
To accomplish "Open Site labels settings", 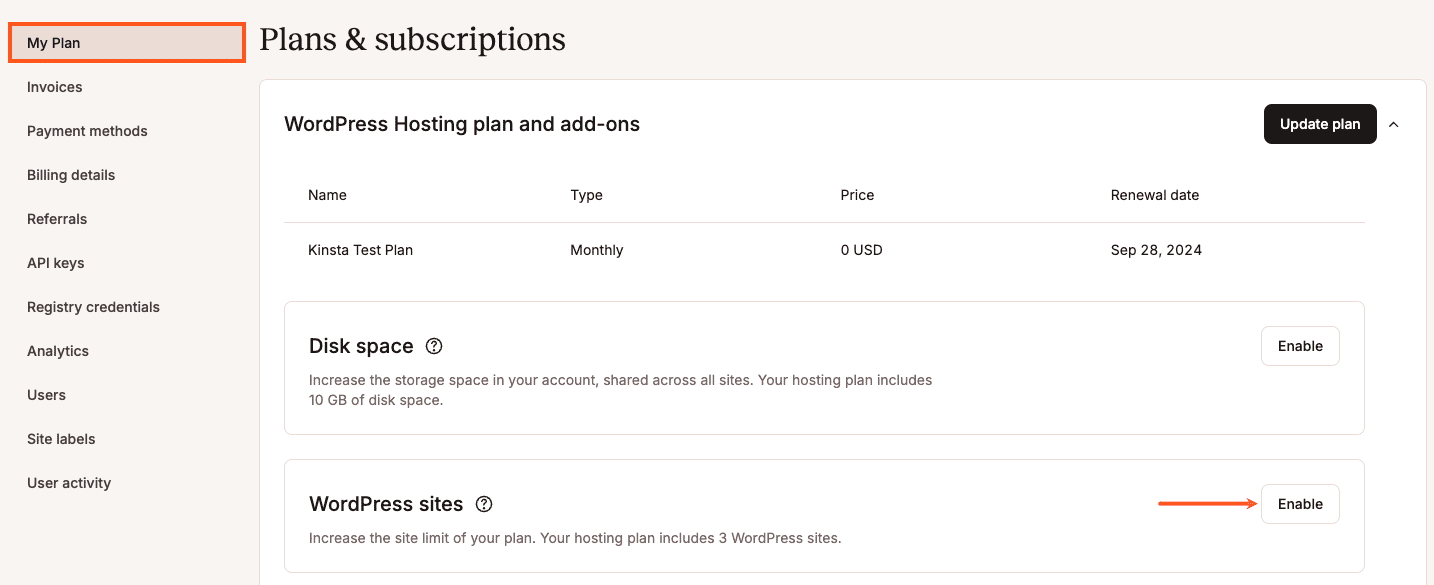I will [61, 439].
